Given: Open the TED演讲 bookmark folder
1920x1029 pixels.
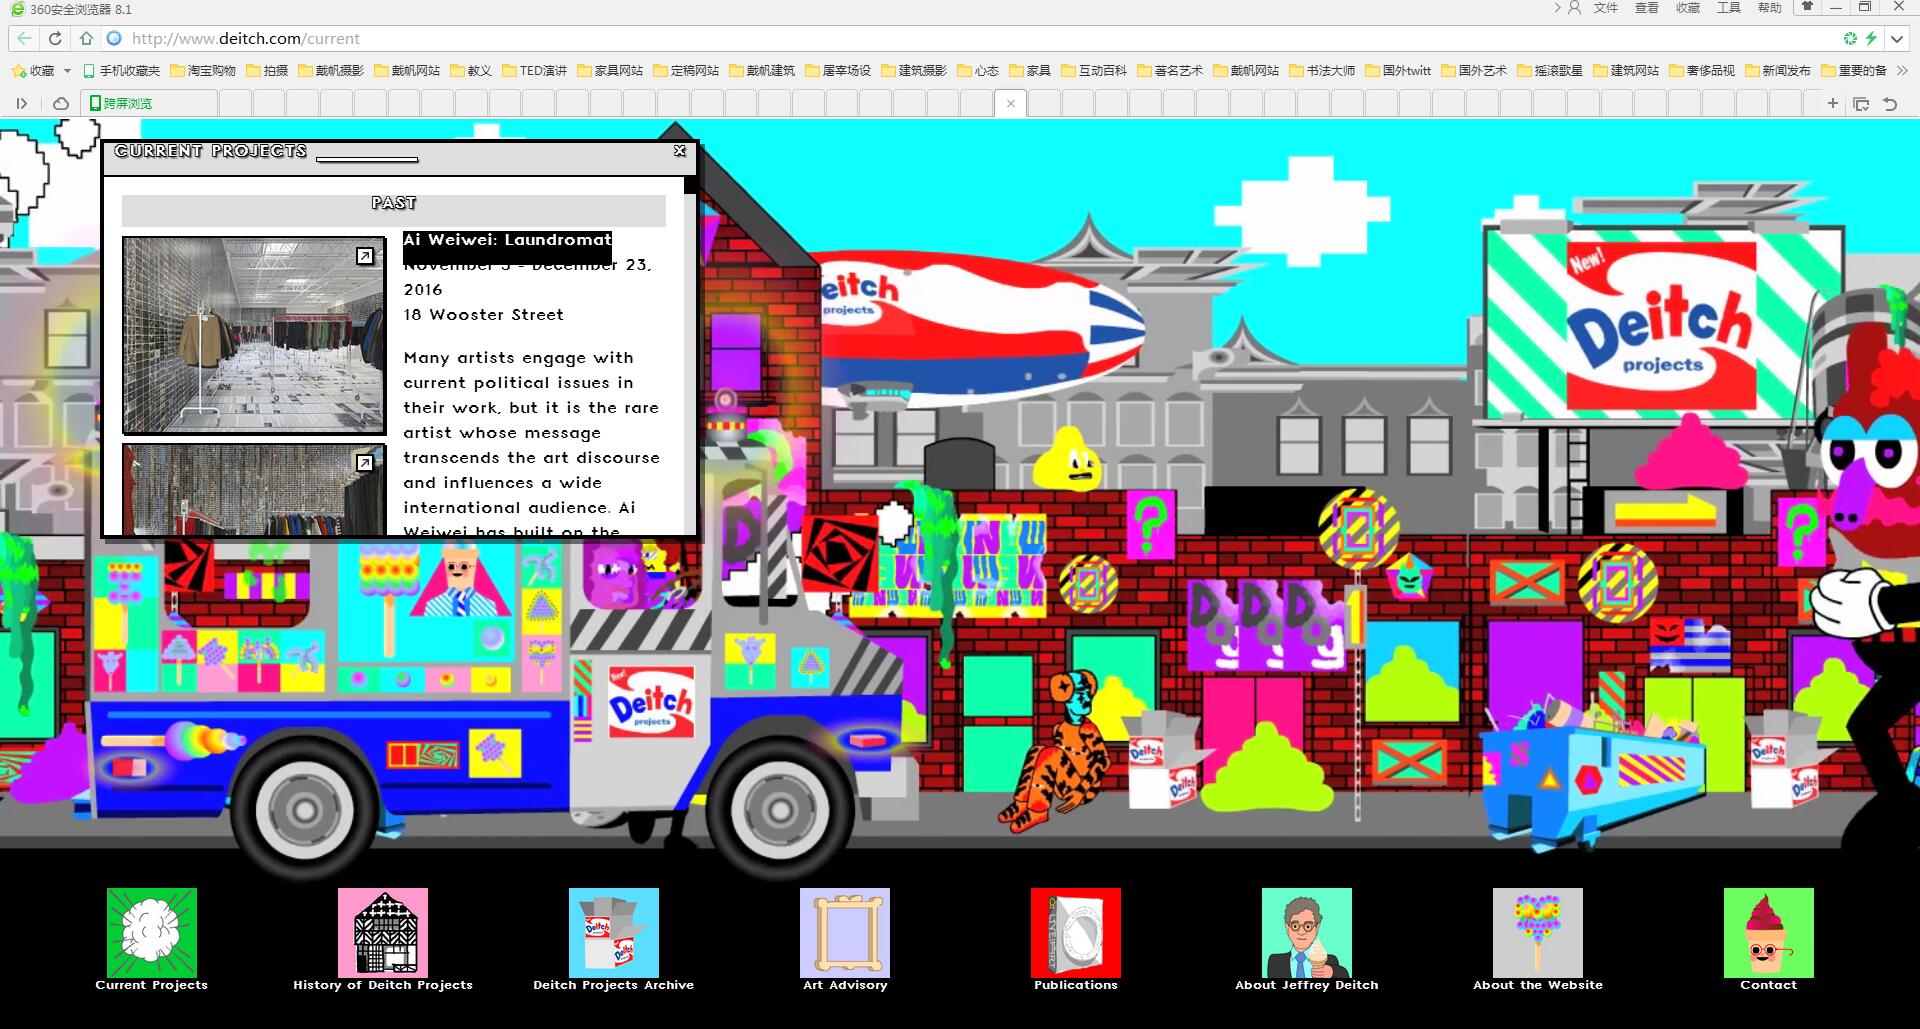Looking at the screenshot, I should coord(534,71).
